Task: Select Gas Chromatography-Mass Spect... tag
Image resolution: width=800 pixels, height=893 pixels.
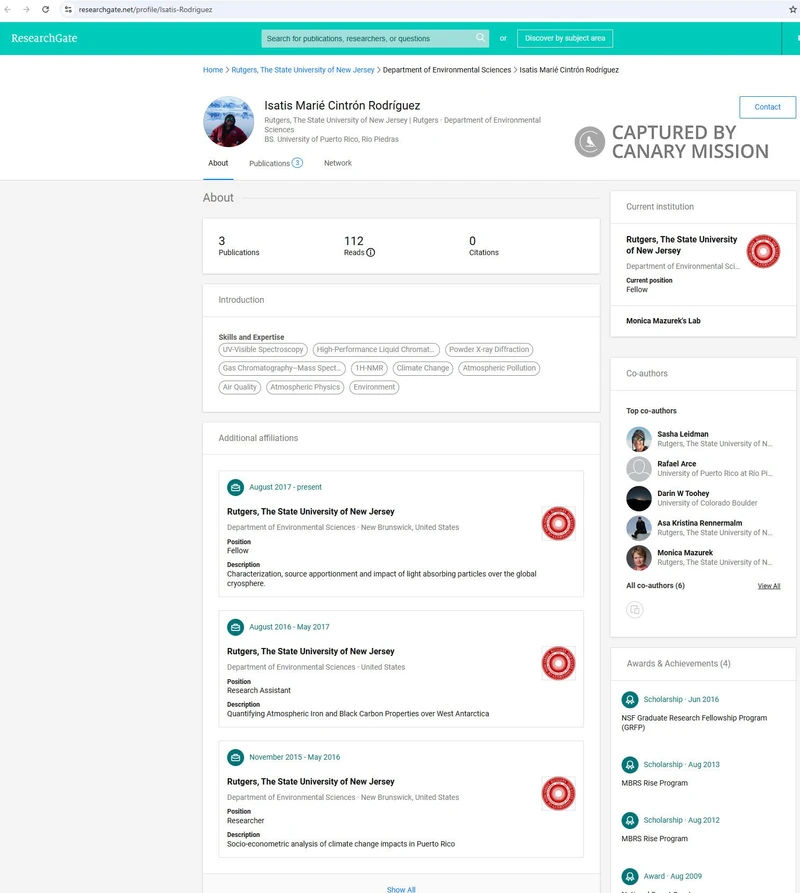Action: [282, 368]
